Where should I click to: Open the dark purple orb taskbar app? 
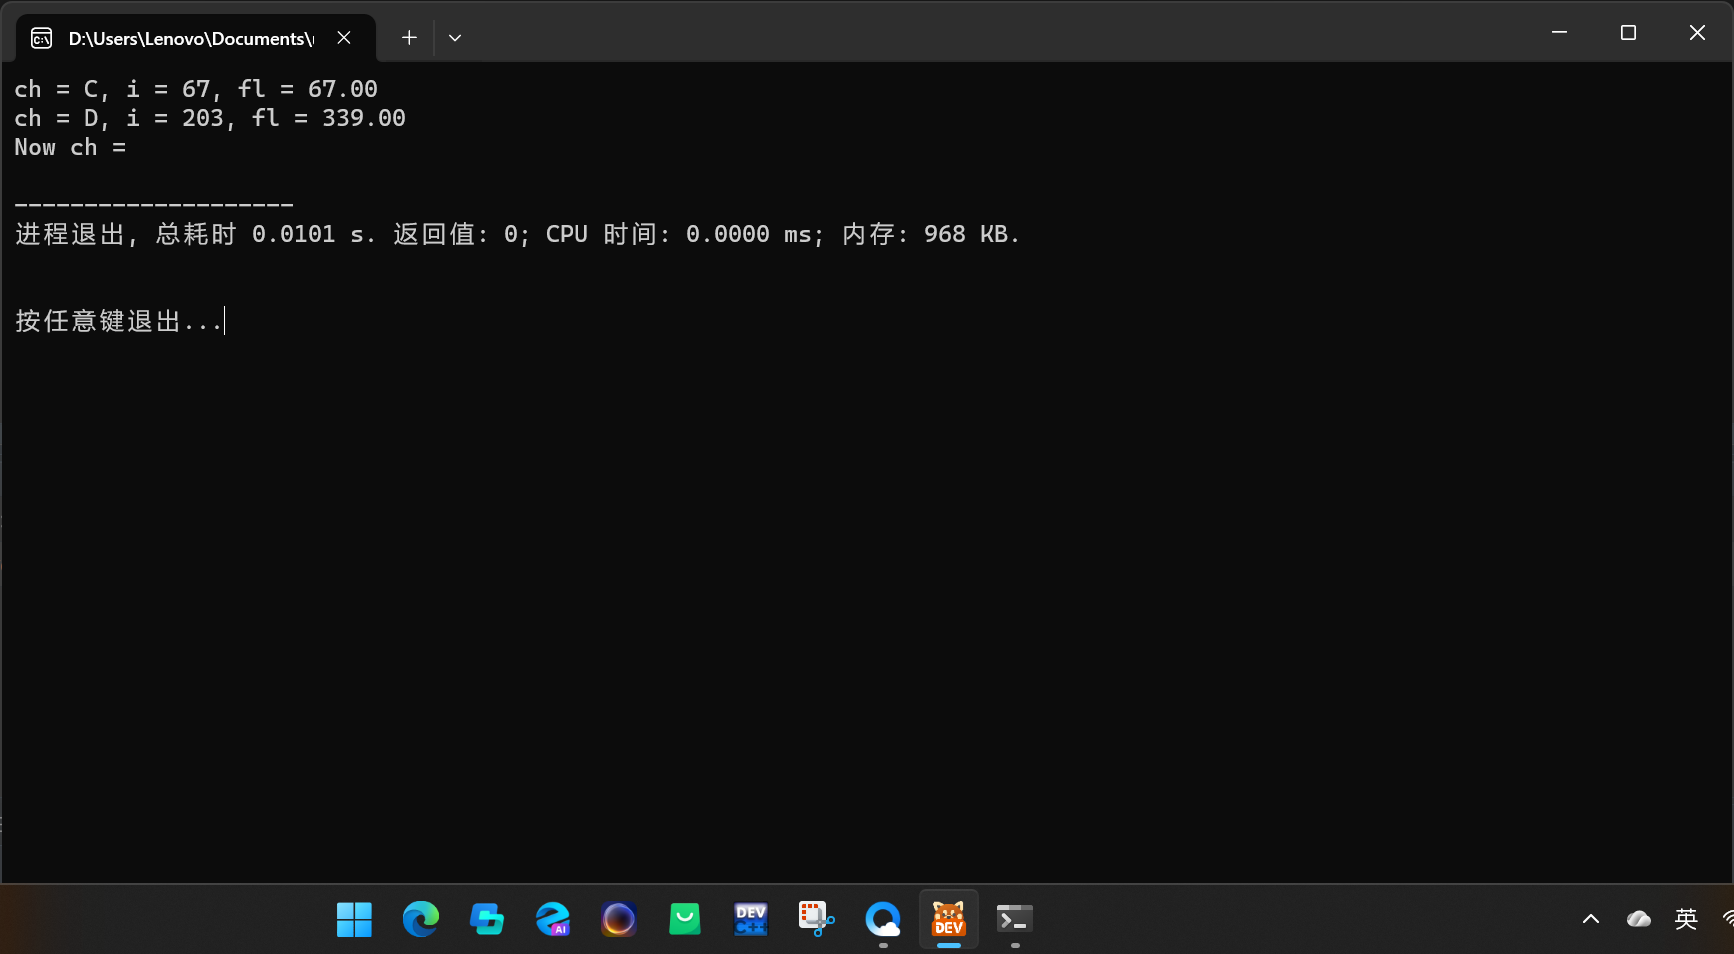pyautogui.click(x=618, y=919)
